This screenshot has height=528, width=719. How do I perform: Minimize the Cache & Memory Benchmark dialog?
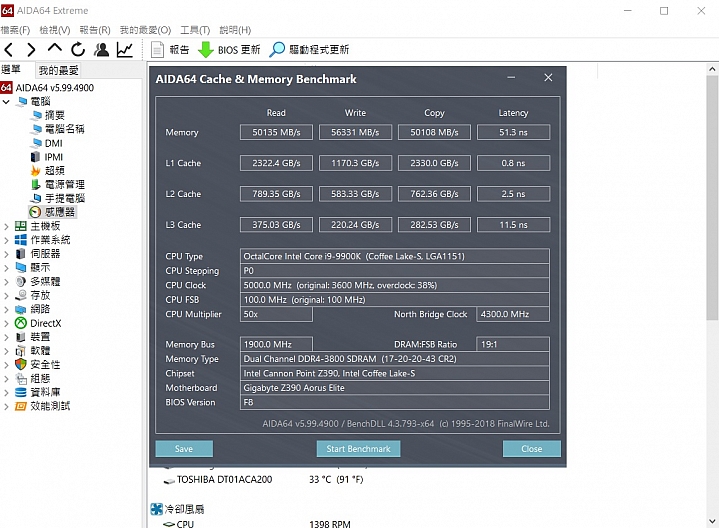511,78
